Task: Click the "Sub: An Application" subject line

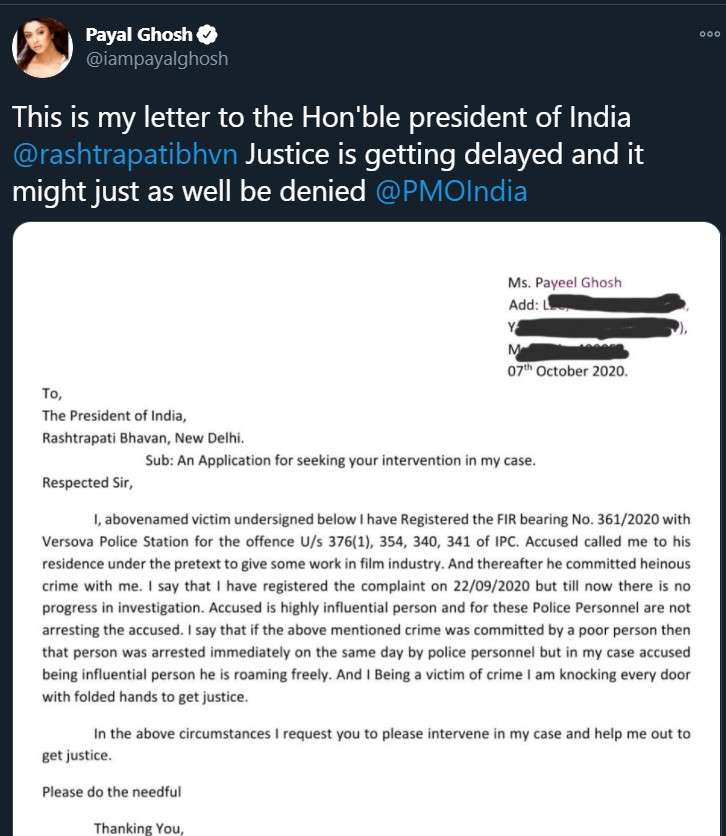Action: coord(340,461)
